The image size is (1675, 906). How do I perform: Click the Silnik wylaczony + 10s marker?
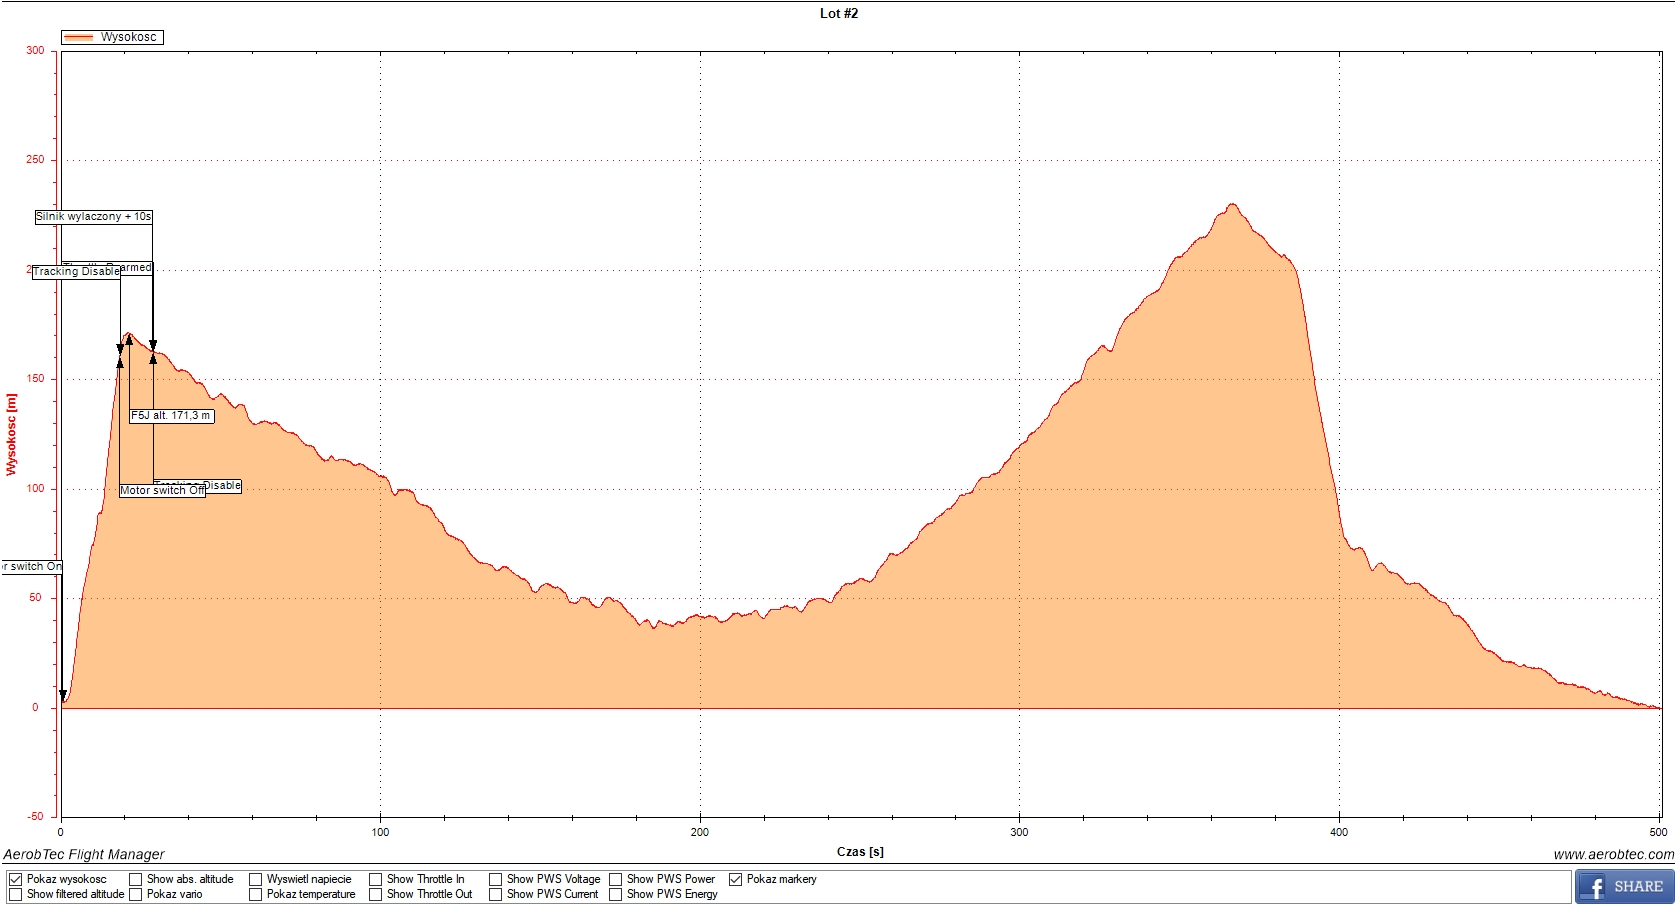[93, 217]
